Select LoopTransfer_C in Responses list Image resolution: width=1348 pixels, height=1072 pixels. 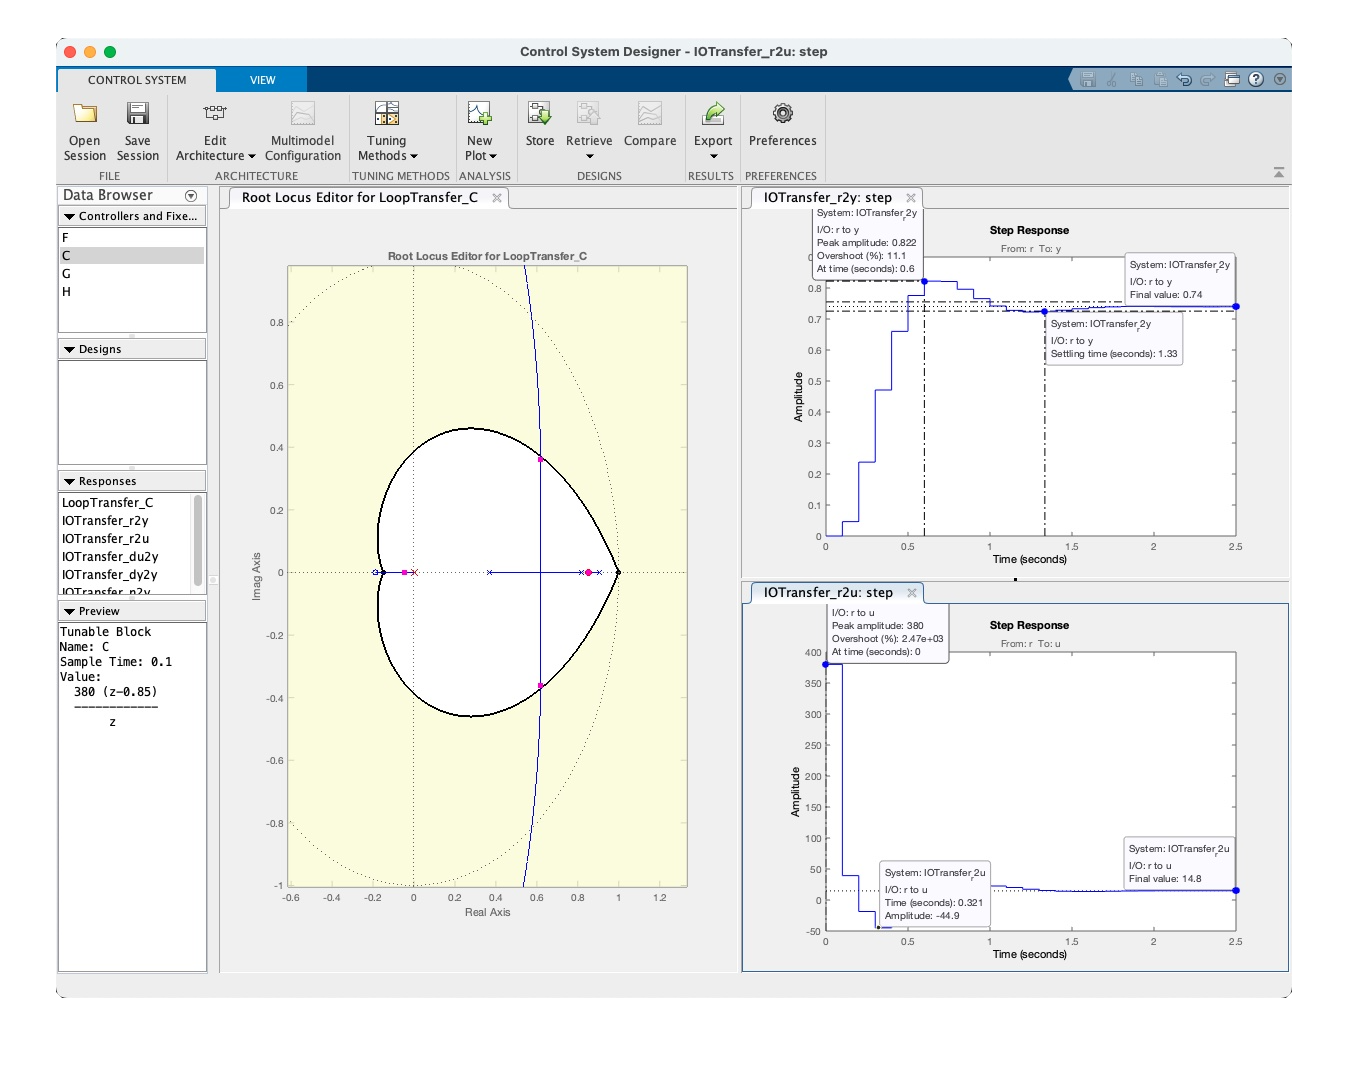(x=126, y=503)
